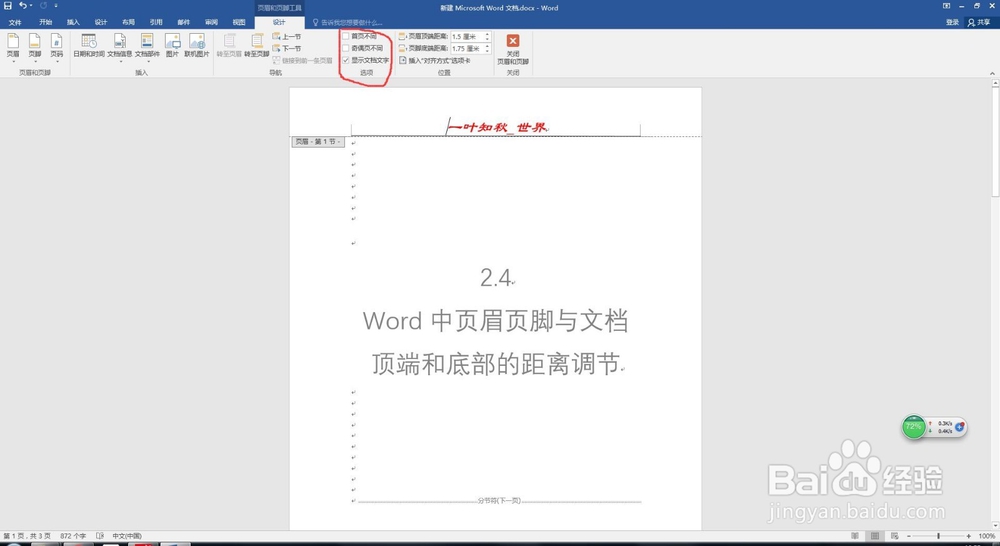The width and height of the screenshot is (1000, 546).
Task: Switch to the 邮件 mailings tab
Action: tap(184, 22)
